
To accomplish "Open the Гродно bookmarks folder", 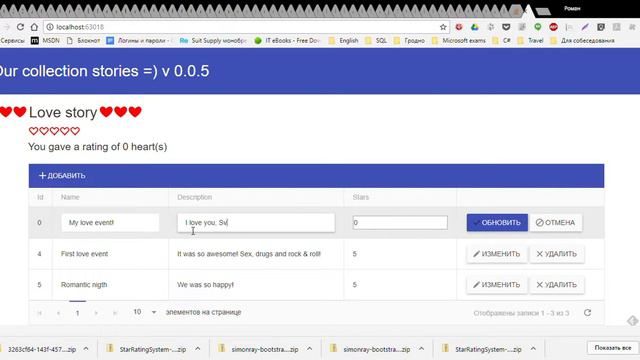I will tap(409, 40).
